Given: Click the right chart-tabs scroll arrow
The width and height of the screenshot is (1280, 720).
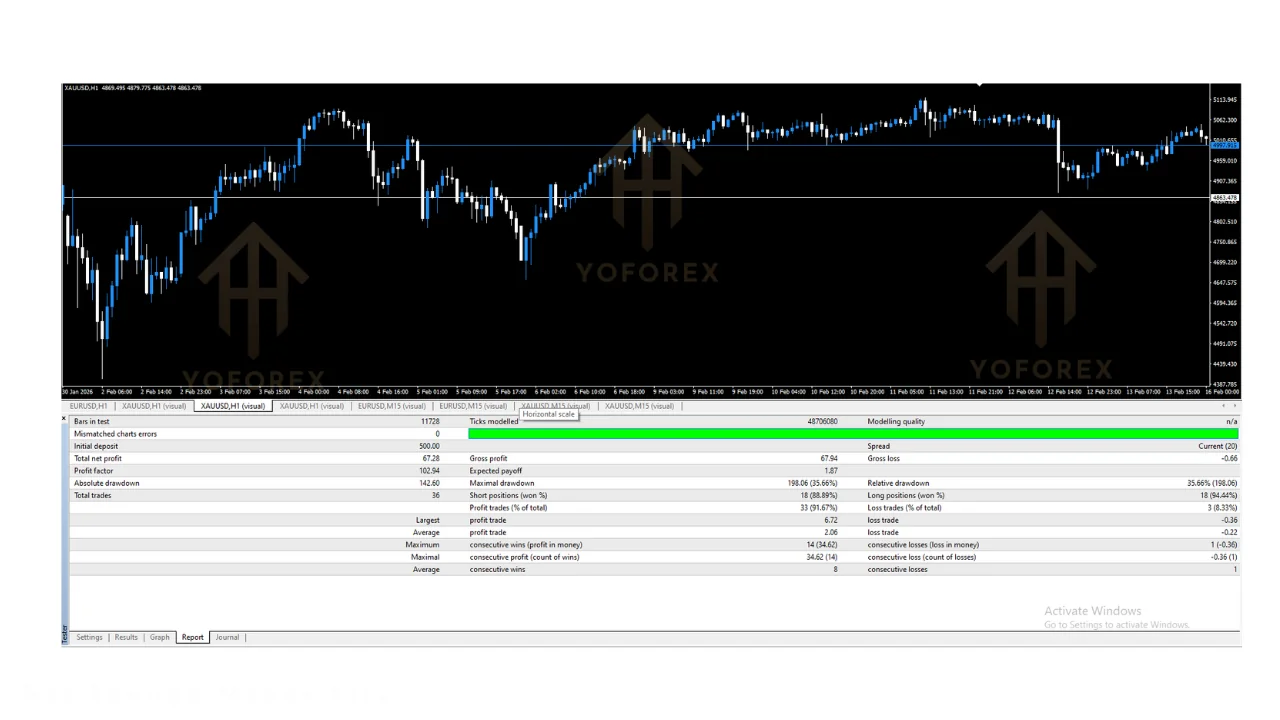Looking at the screenshot, I should pyautogui.click(x=1235, y=406).
